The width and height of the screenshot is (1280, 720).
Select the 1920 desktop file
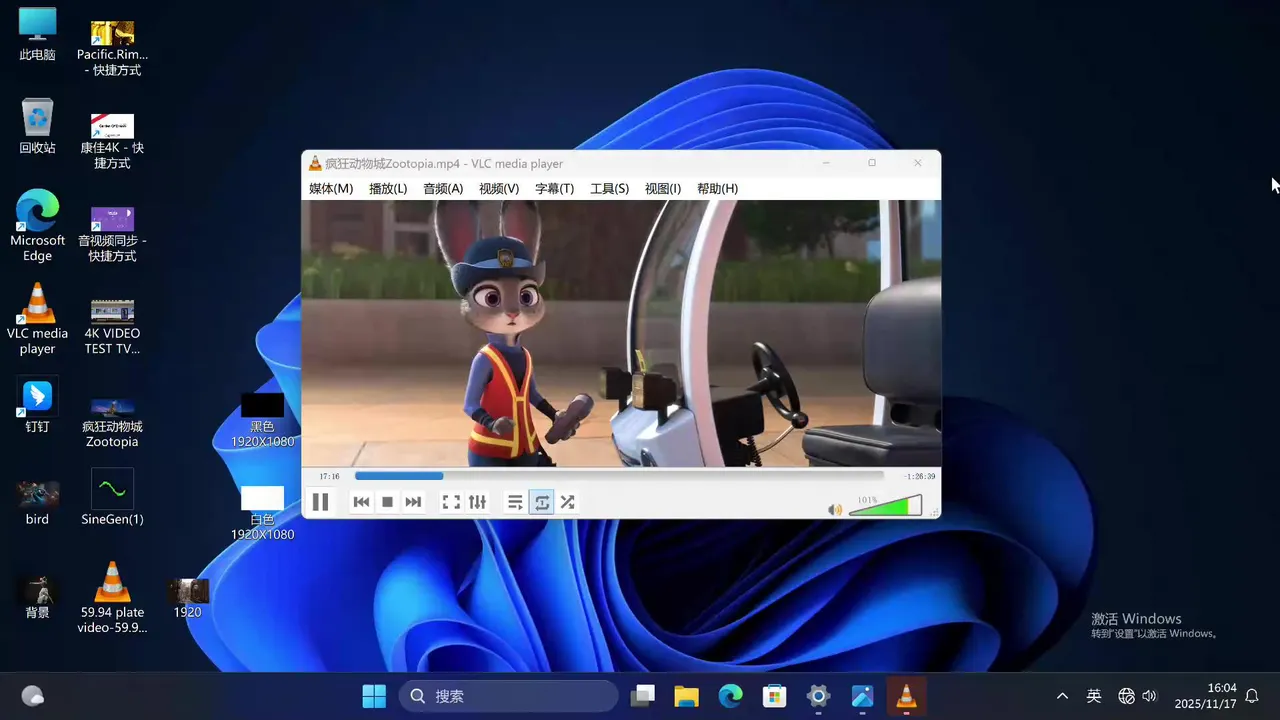point(187,598)
